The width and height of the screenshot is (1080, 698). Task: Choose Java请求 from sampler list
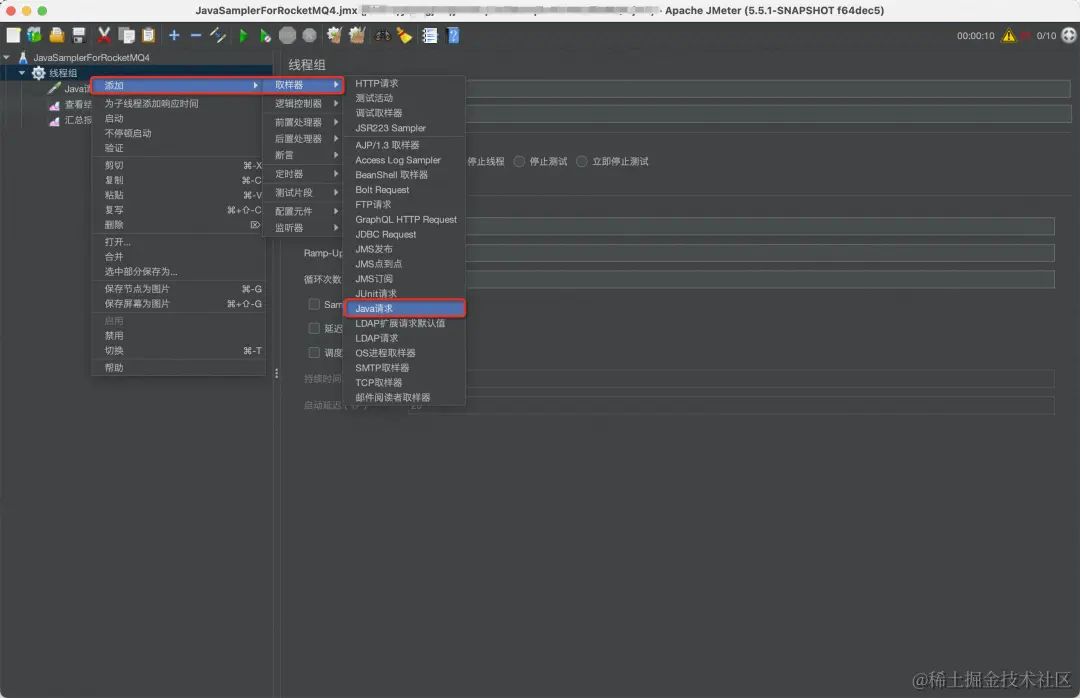tap(405, 308)
